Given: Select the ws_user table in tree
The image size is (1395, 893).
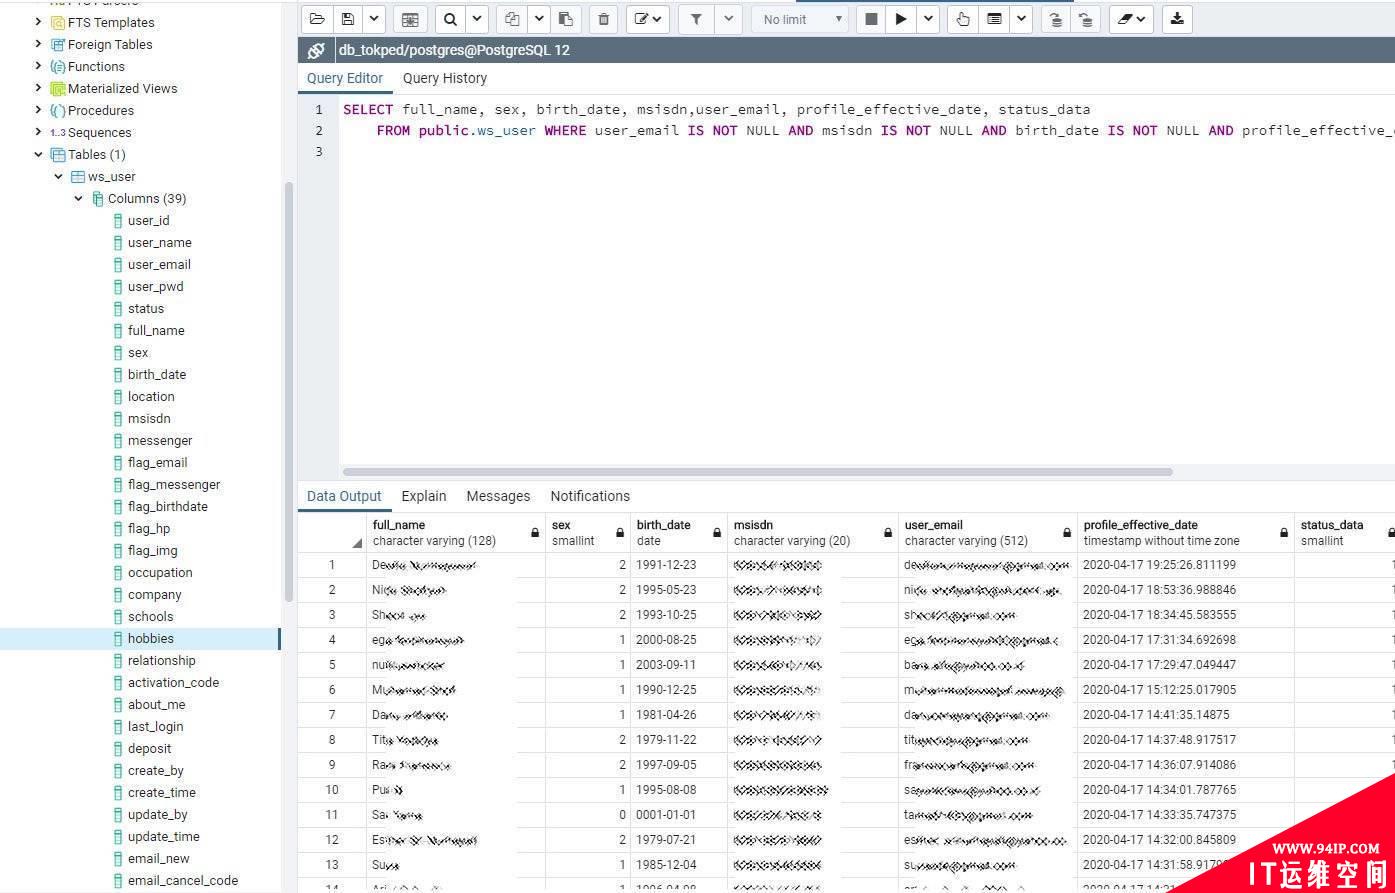Looking at the screenshot, I should click(x=111, y=176).
